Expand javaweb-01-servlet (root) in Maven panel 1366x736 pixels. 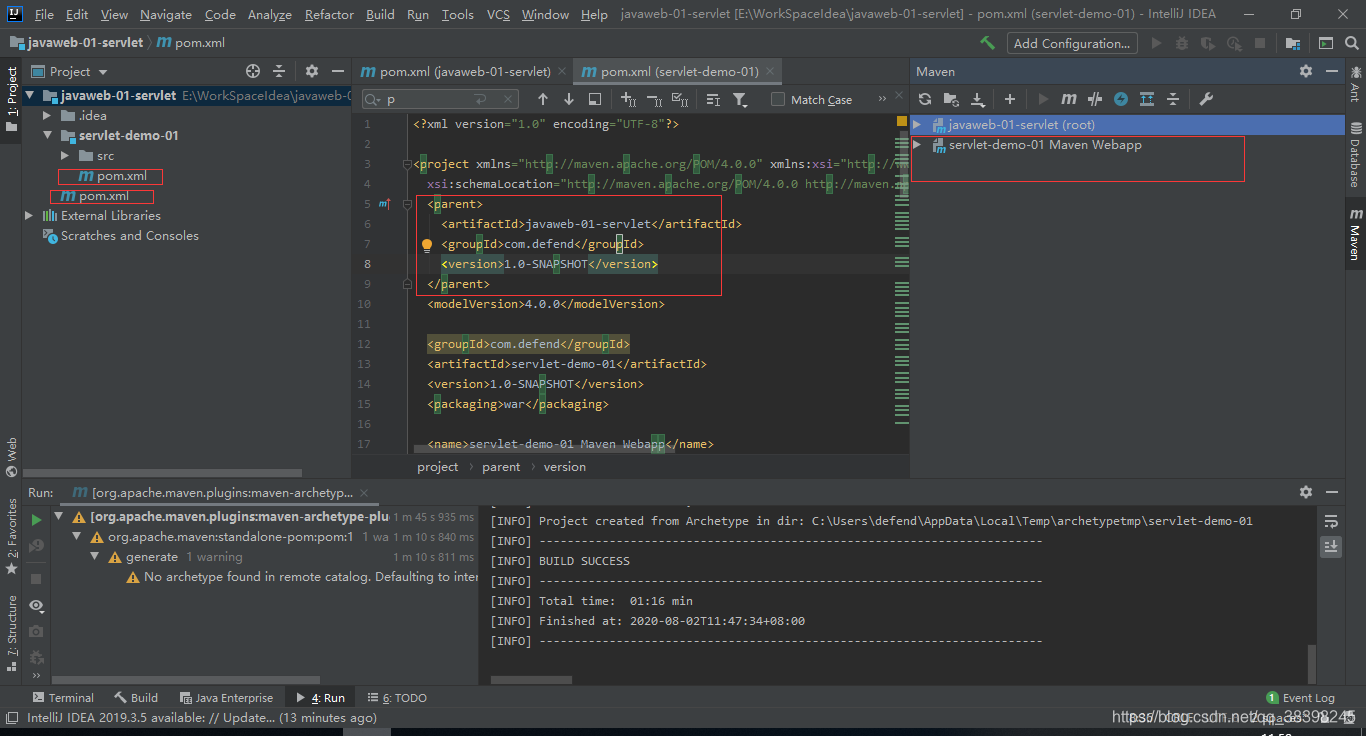918,125
